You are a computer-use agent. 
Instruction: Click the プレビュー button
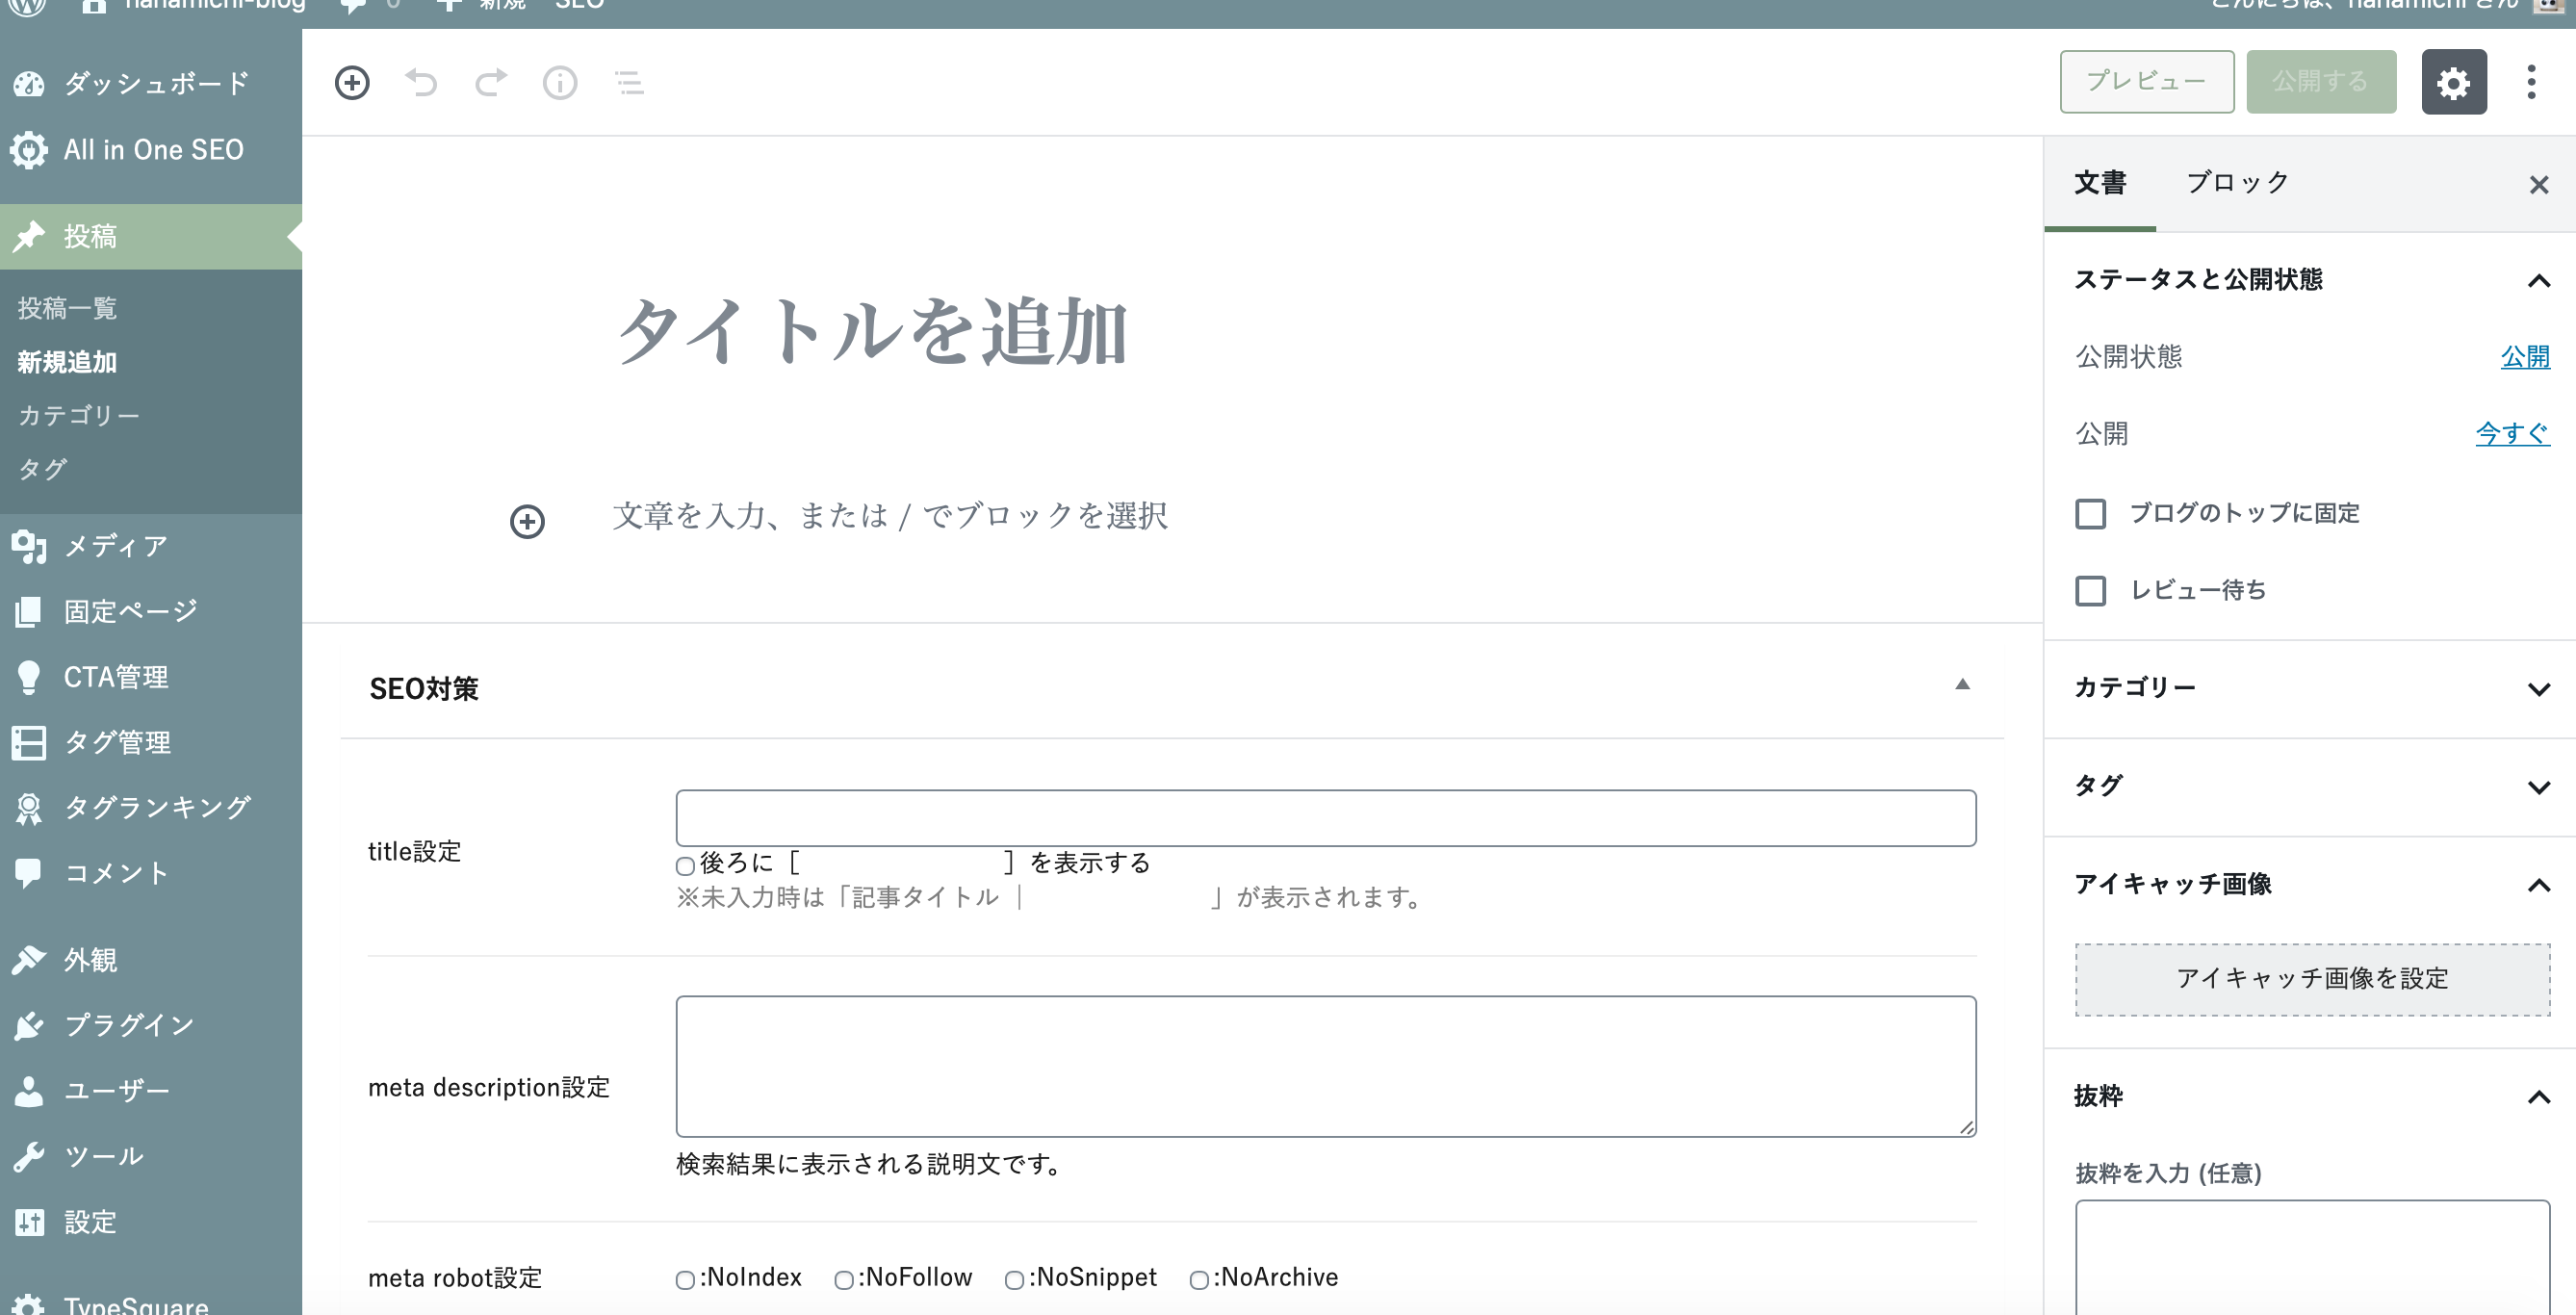point(2146,81)
